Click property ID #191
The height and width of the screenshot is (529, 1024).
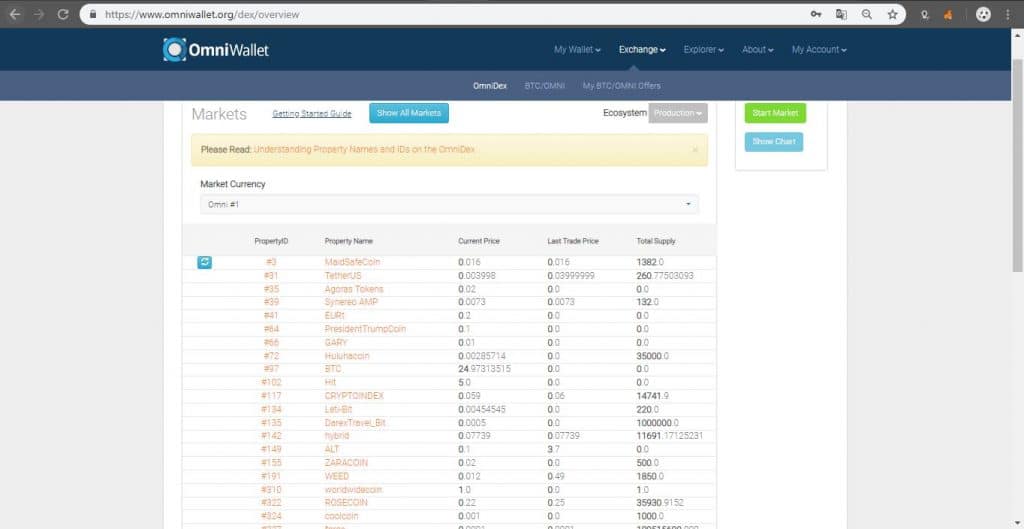(x=271, y=476)
